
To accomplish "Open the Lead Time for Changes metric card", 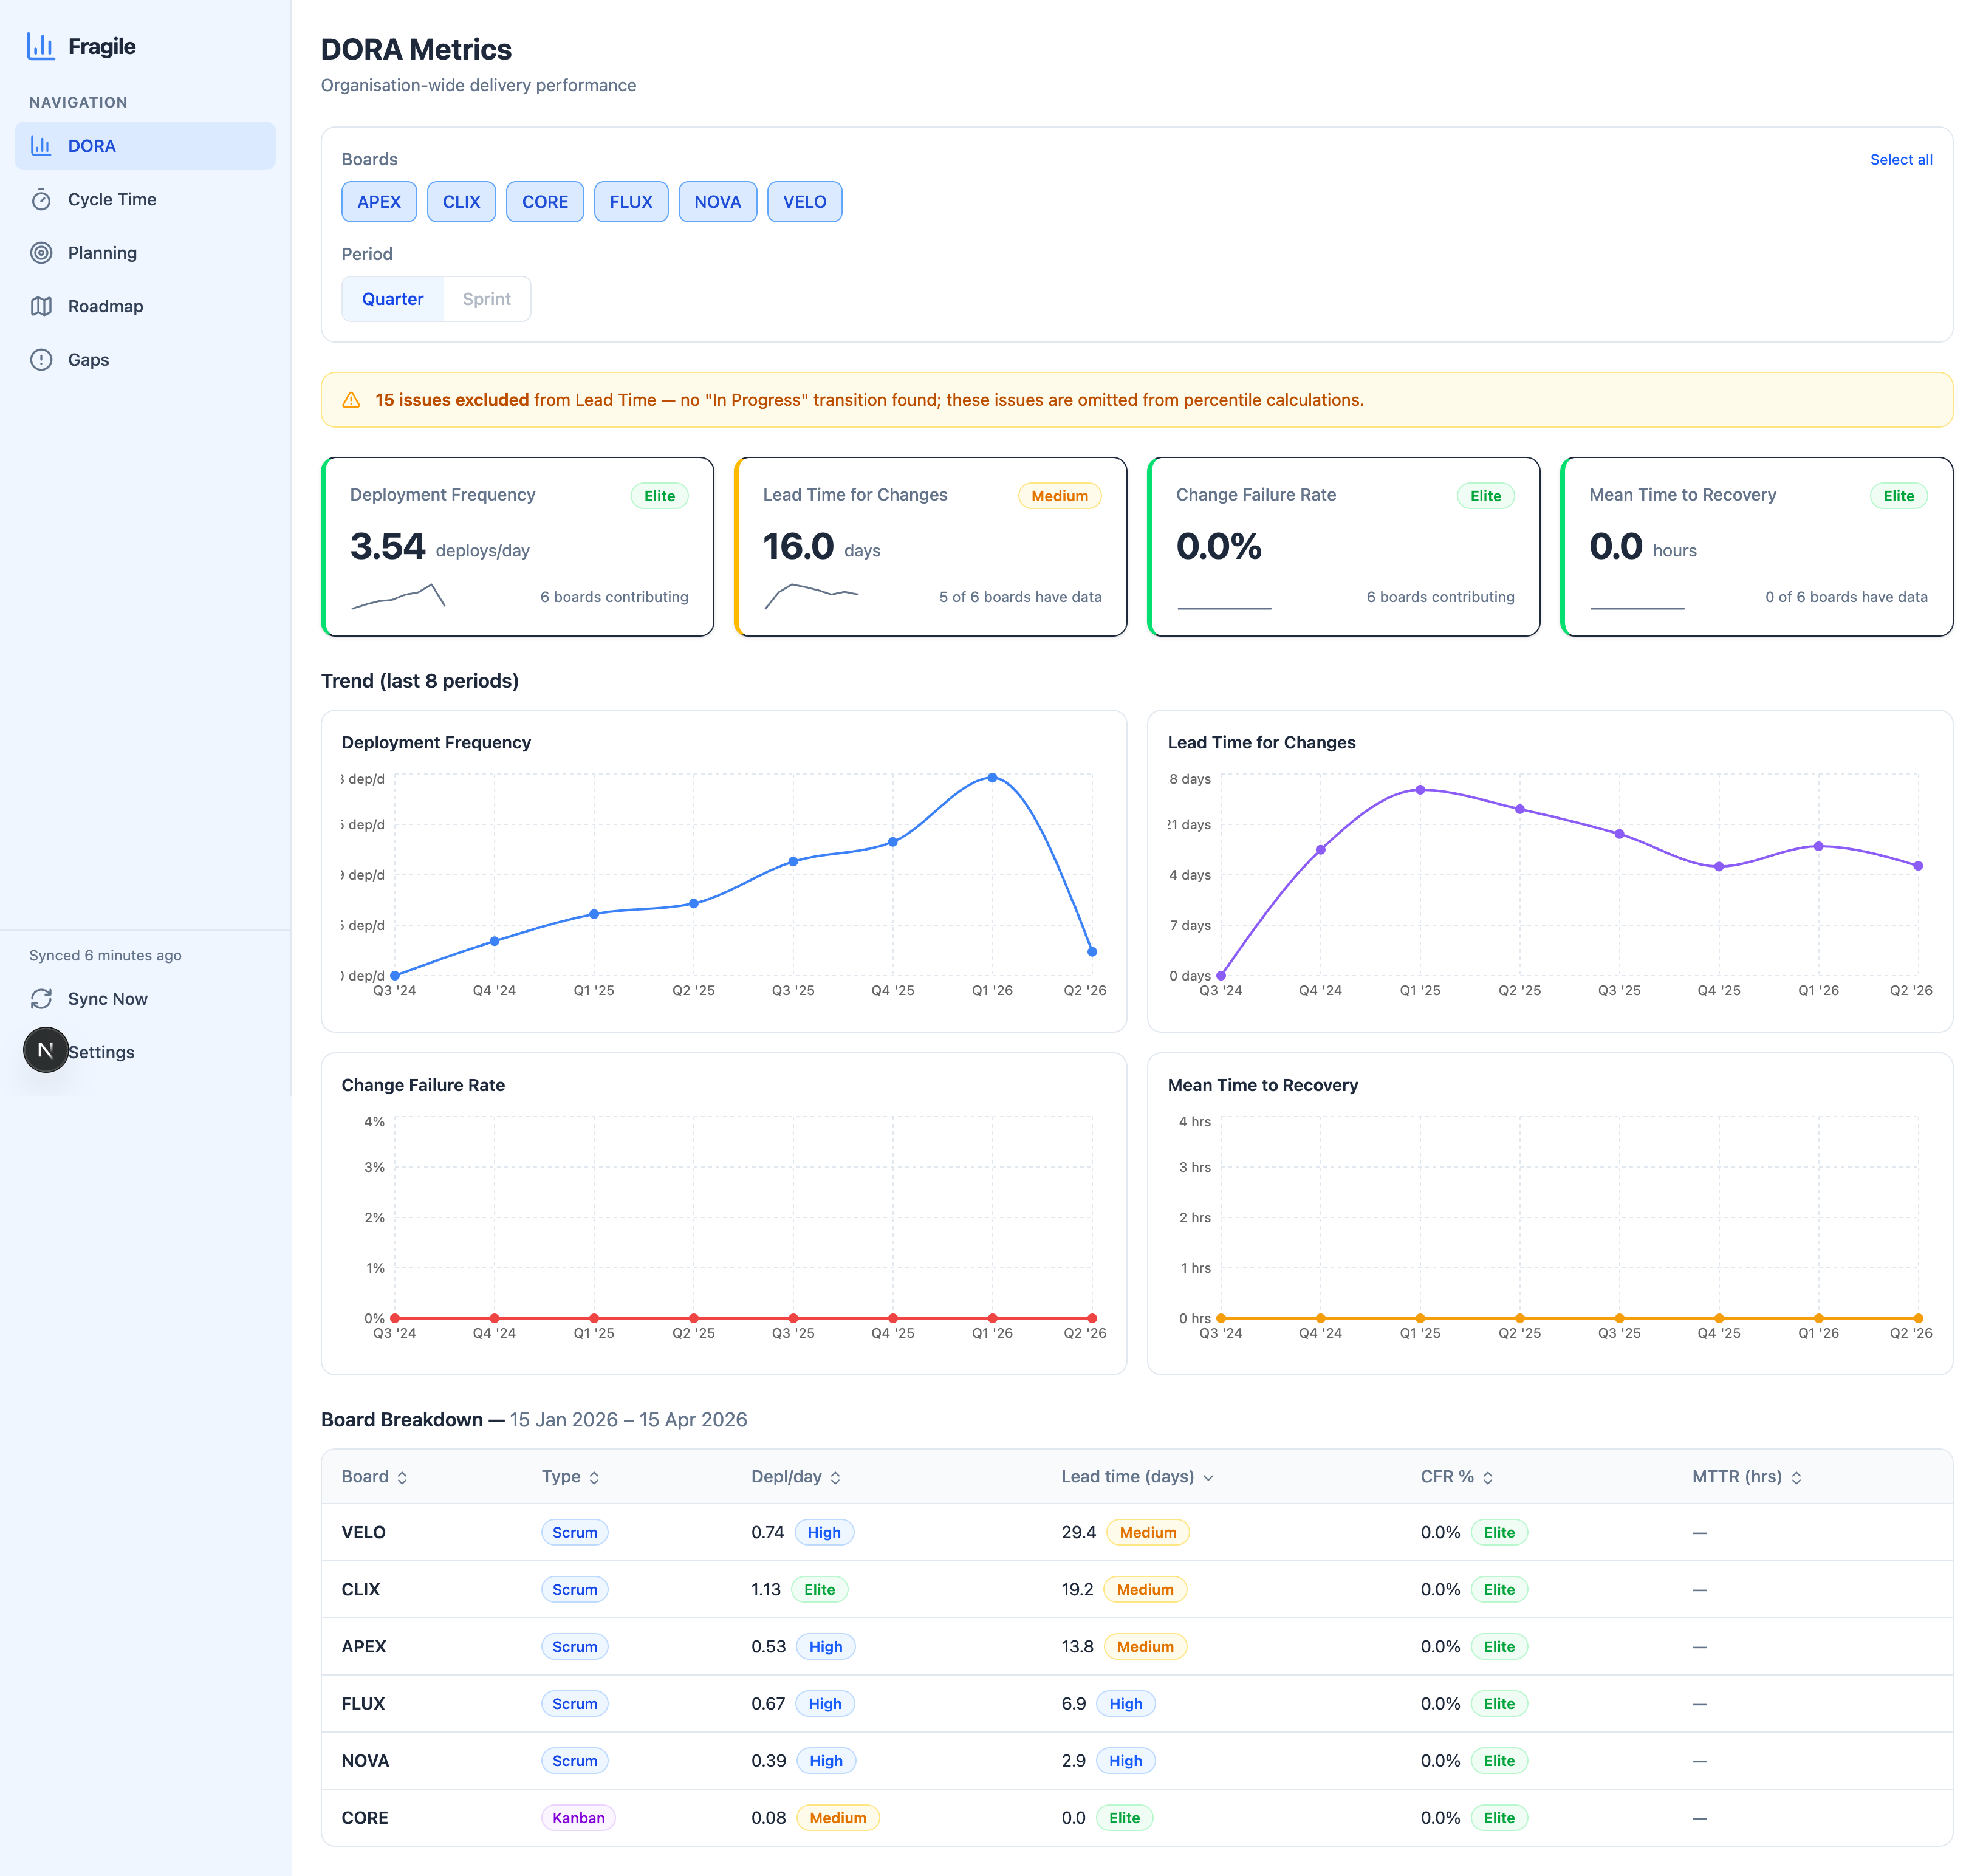I will (x=930, y=546).
